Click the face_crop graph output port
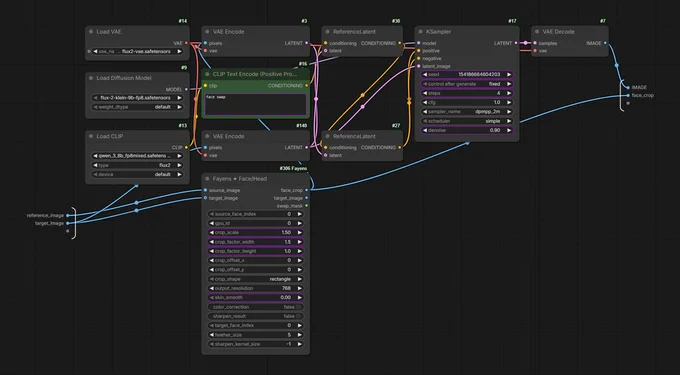Viewport: 680px width, 375px height. coord(628,95)
